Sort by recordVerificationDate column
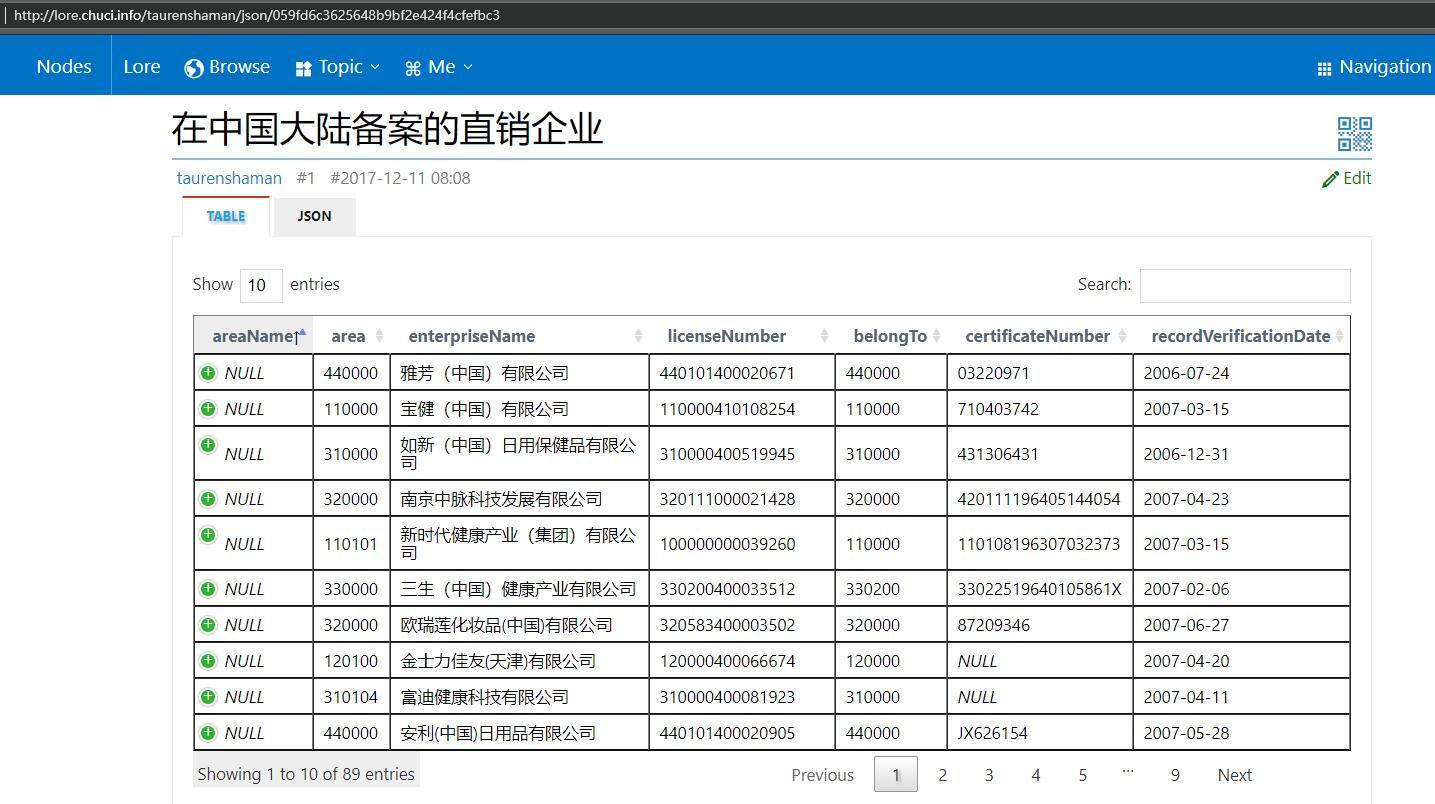This screenshot has width=1435, height=804. click(x=1242, y=336)
